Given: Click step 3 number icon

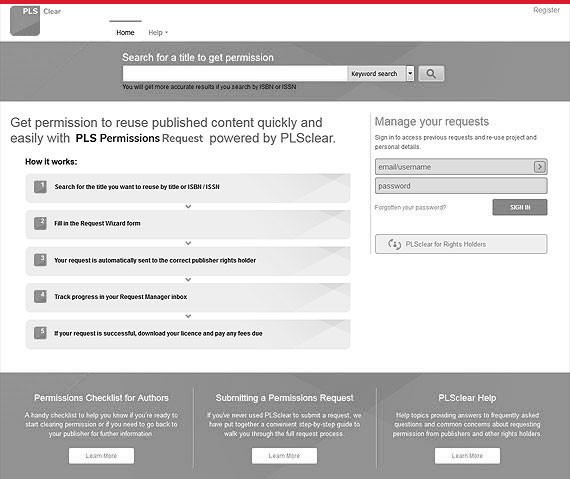Looking at the screenshot, I should click(40, 260).
